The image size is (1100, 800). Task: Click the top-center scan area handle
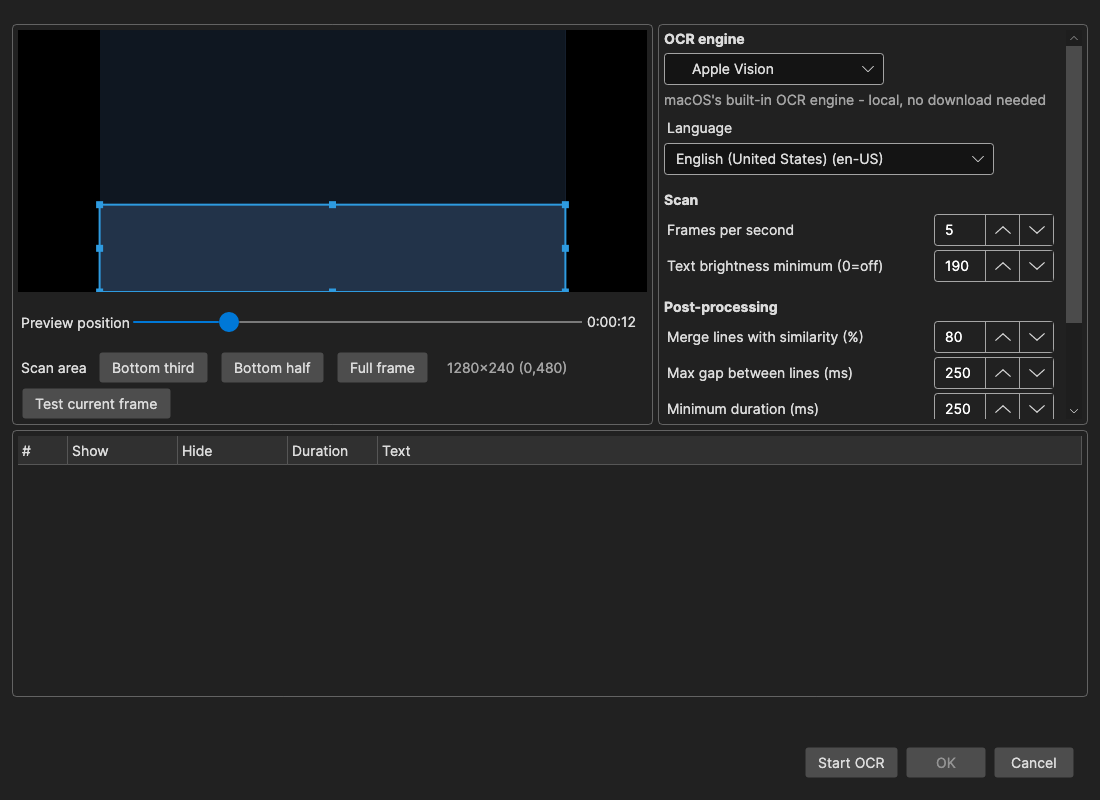333,205
